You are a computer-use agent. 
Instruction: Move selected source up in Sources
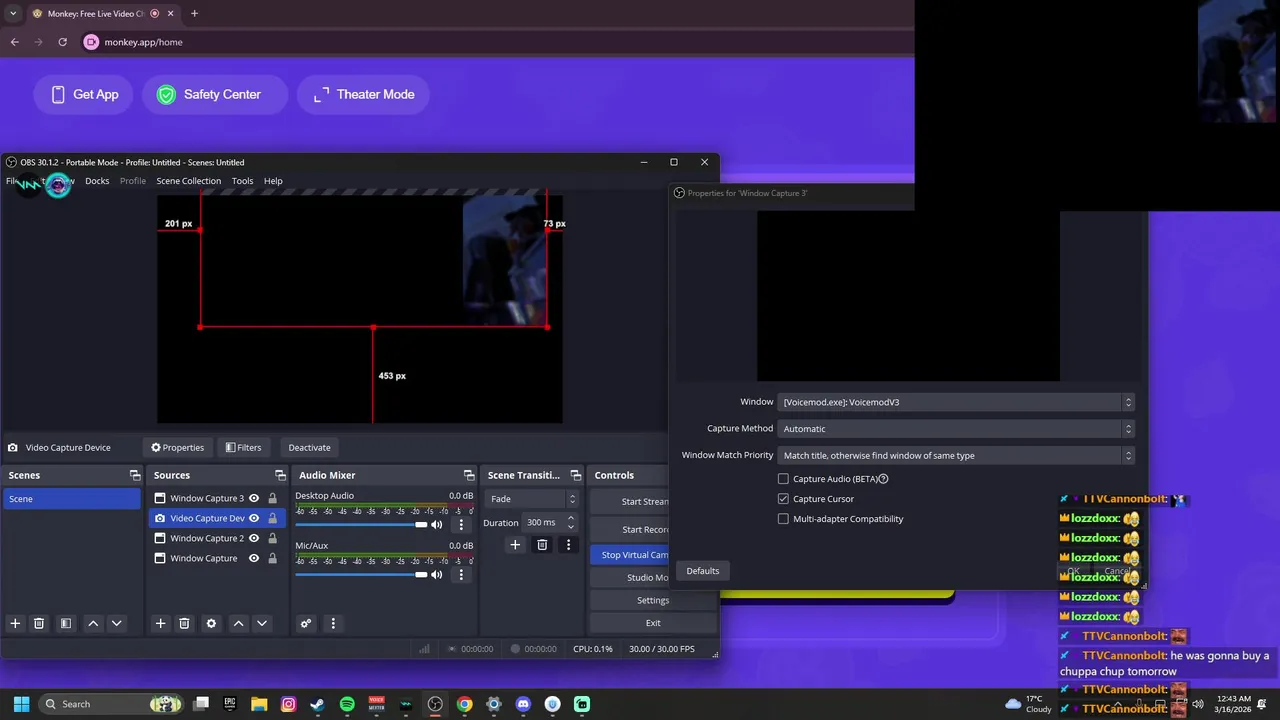238,623
